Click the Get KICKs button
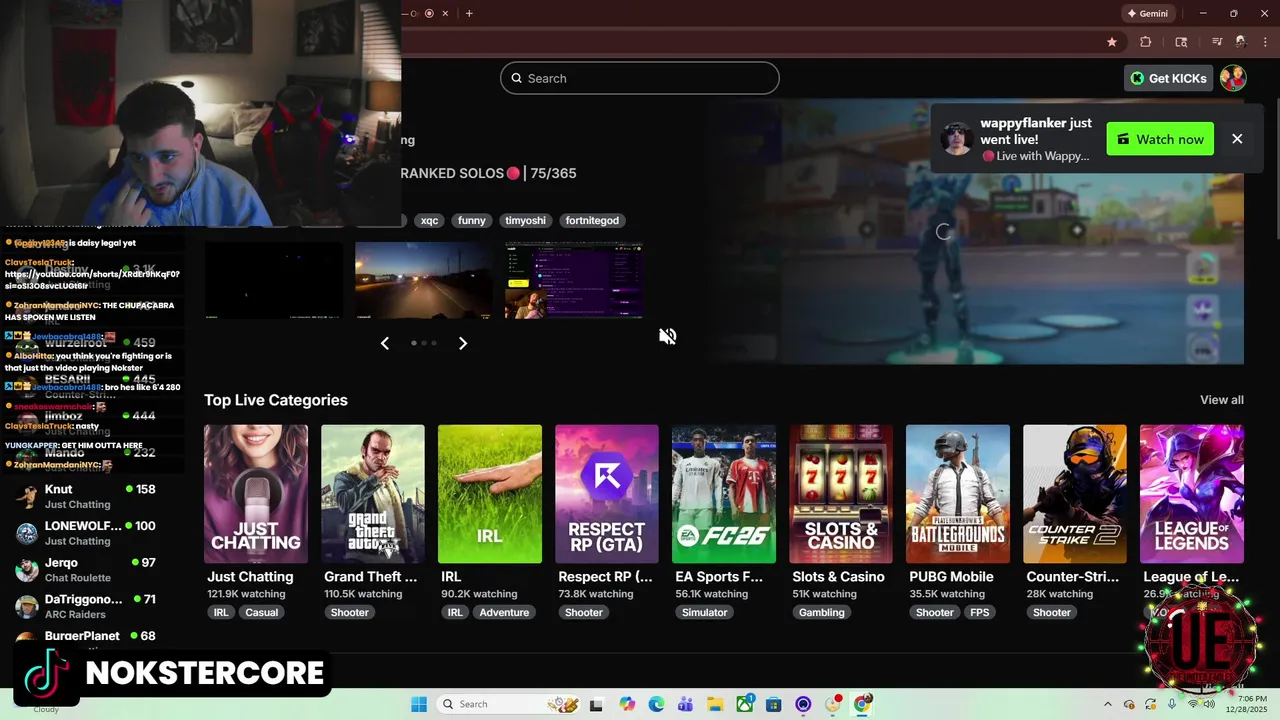 coord(1168,78)
